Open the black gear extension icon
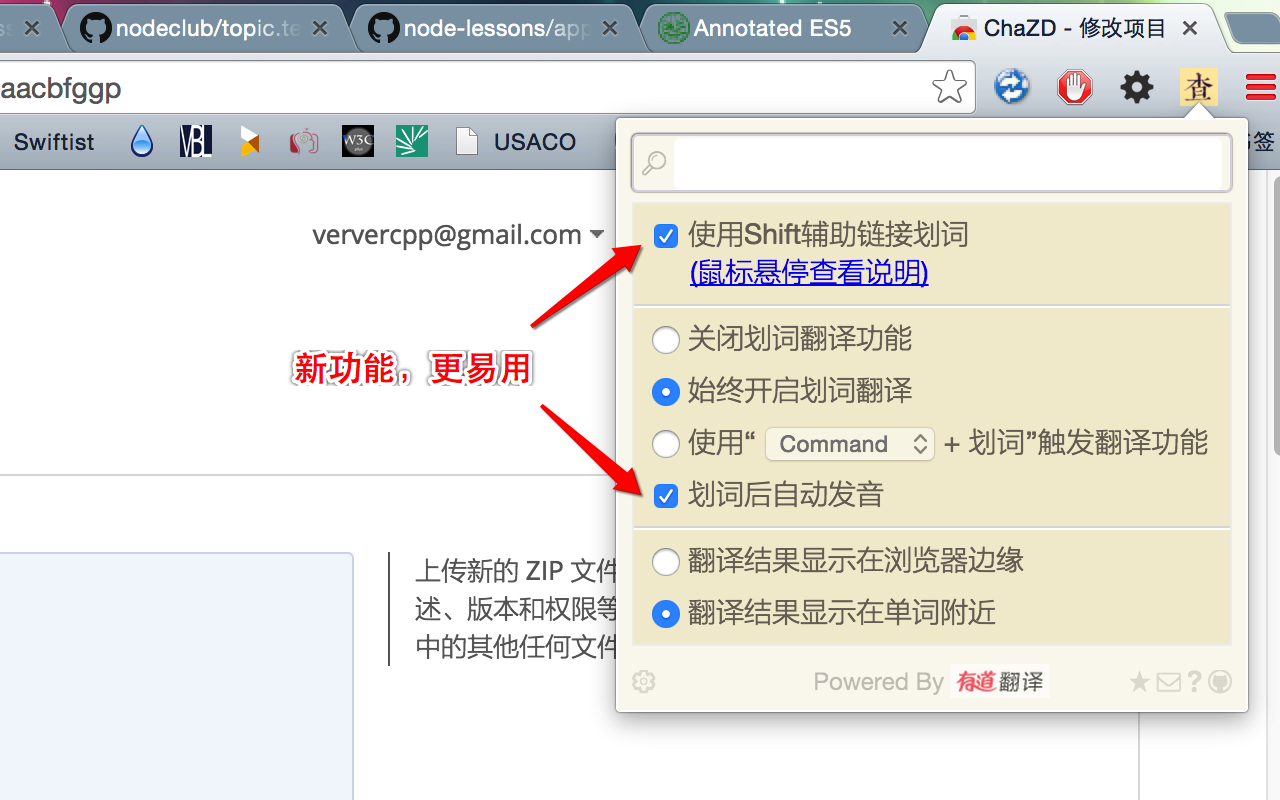Viewport: 1280px width, 800px height. point(1137,88)
